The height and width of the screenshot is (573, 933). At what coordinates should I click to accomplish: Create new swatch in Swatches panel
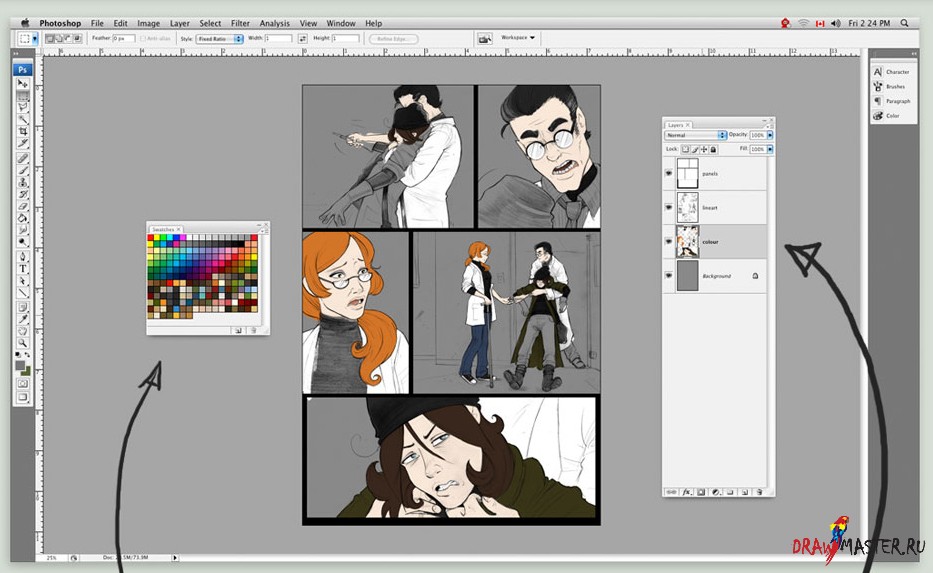click(239, 330)
